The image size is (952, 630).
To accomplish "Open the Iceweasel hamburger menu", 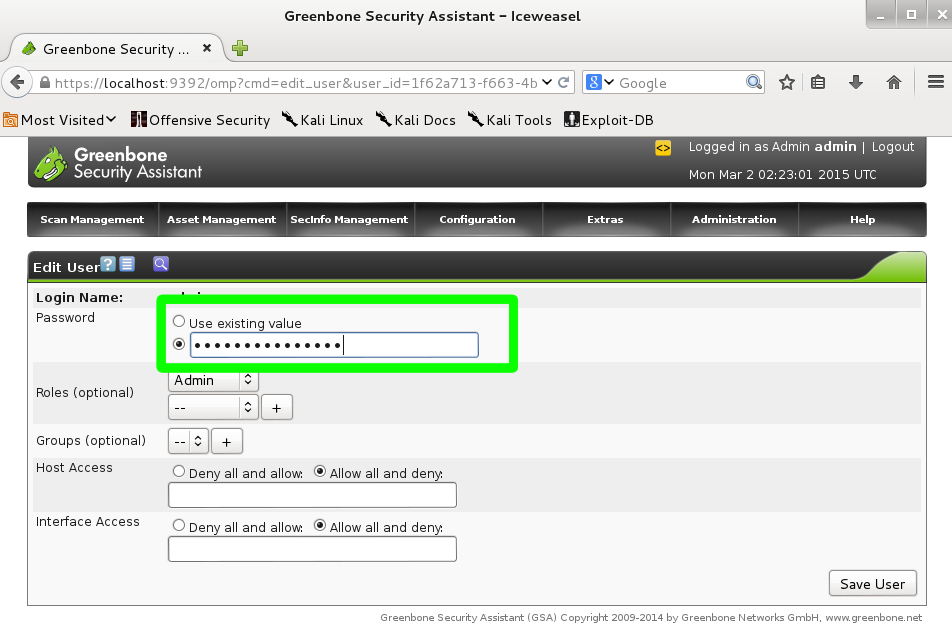I will tap(936, 82).
